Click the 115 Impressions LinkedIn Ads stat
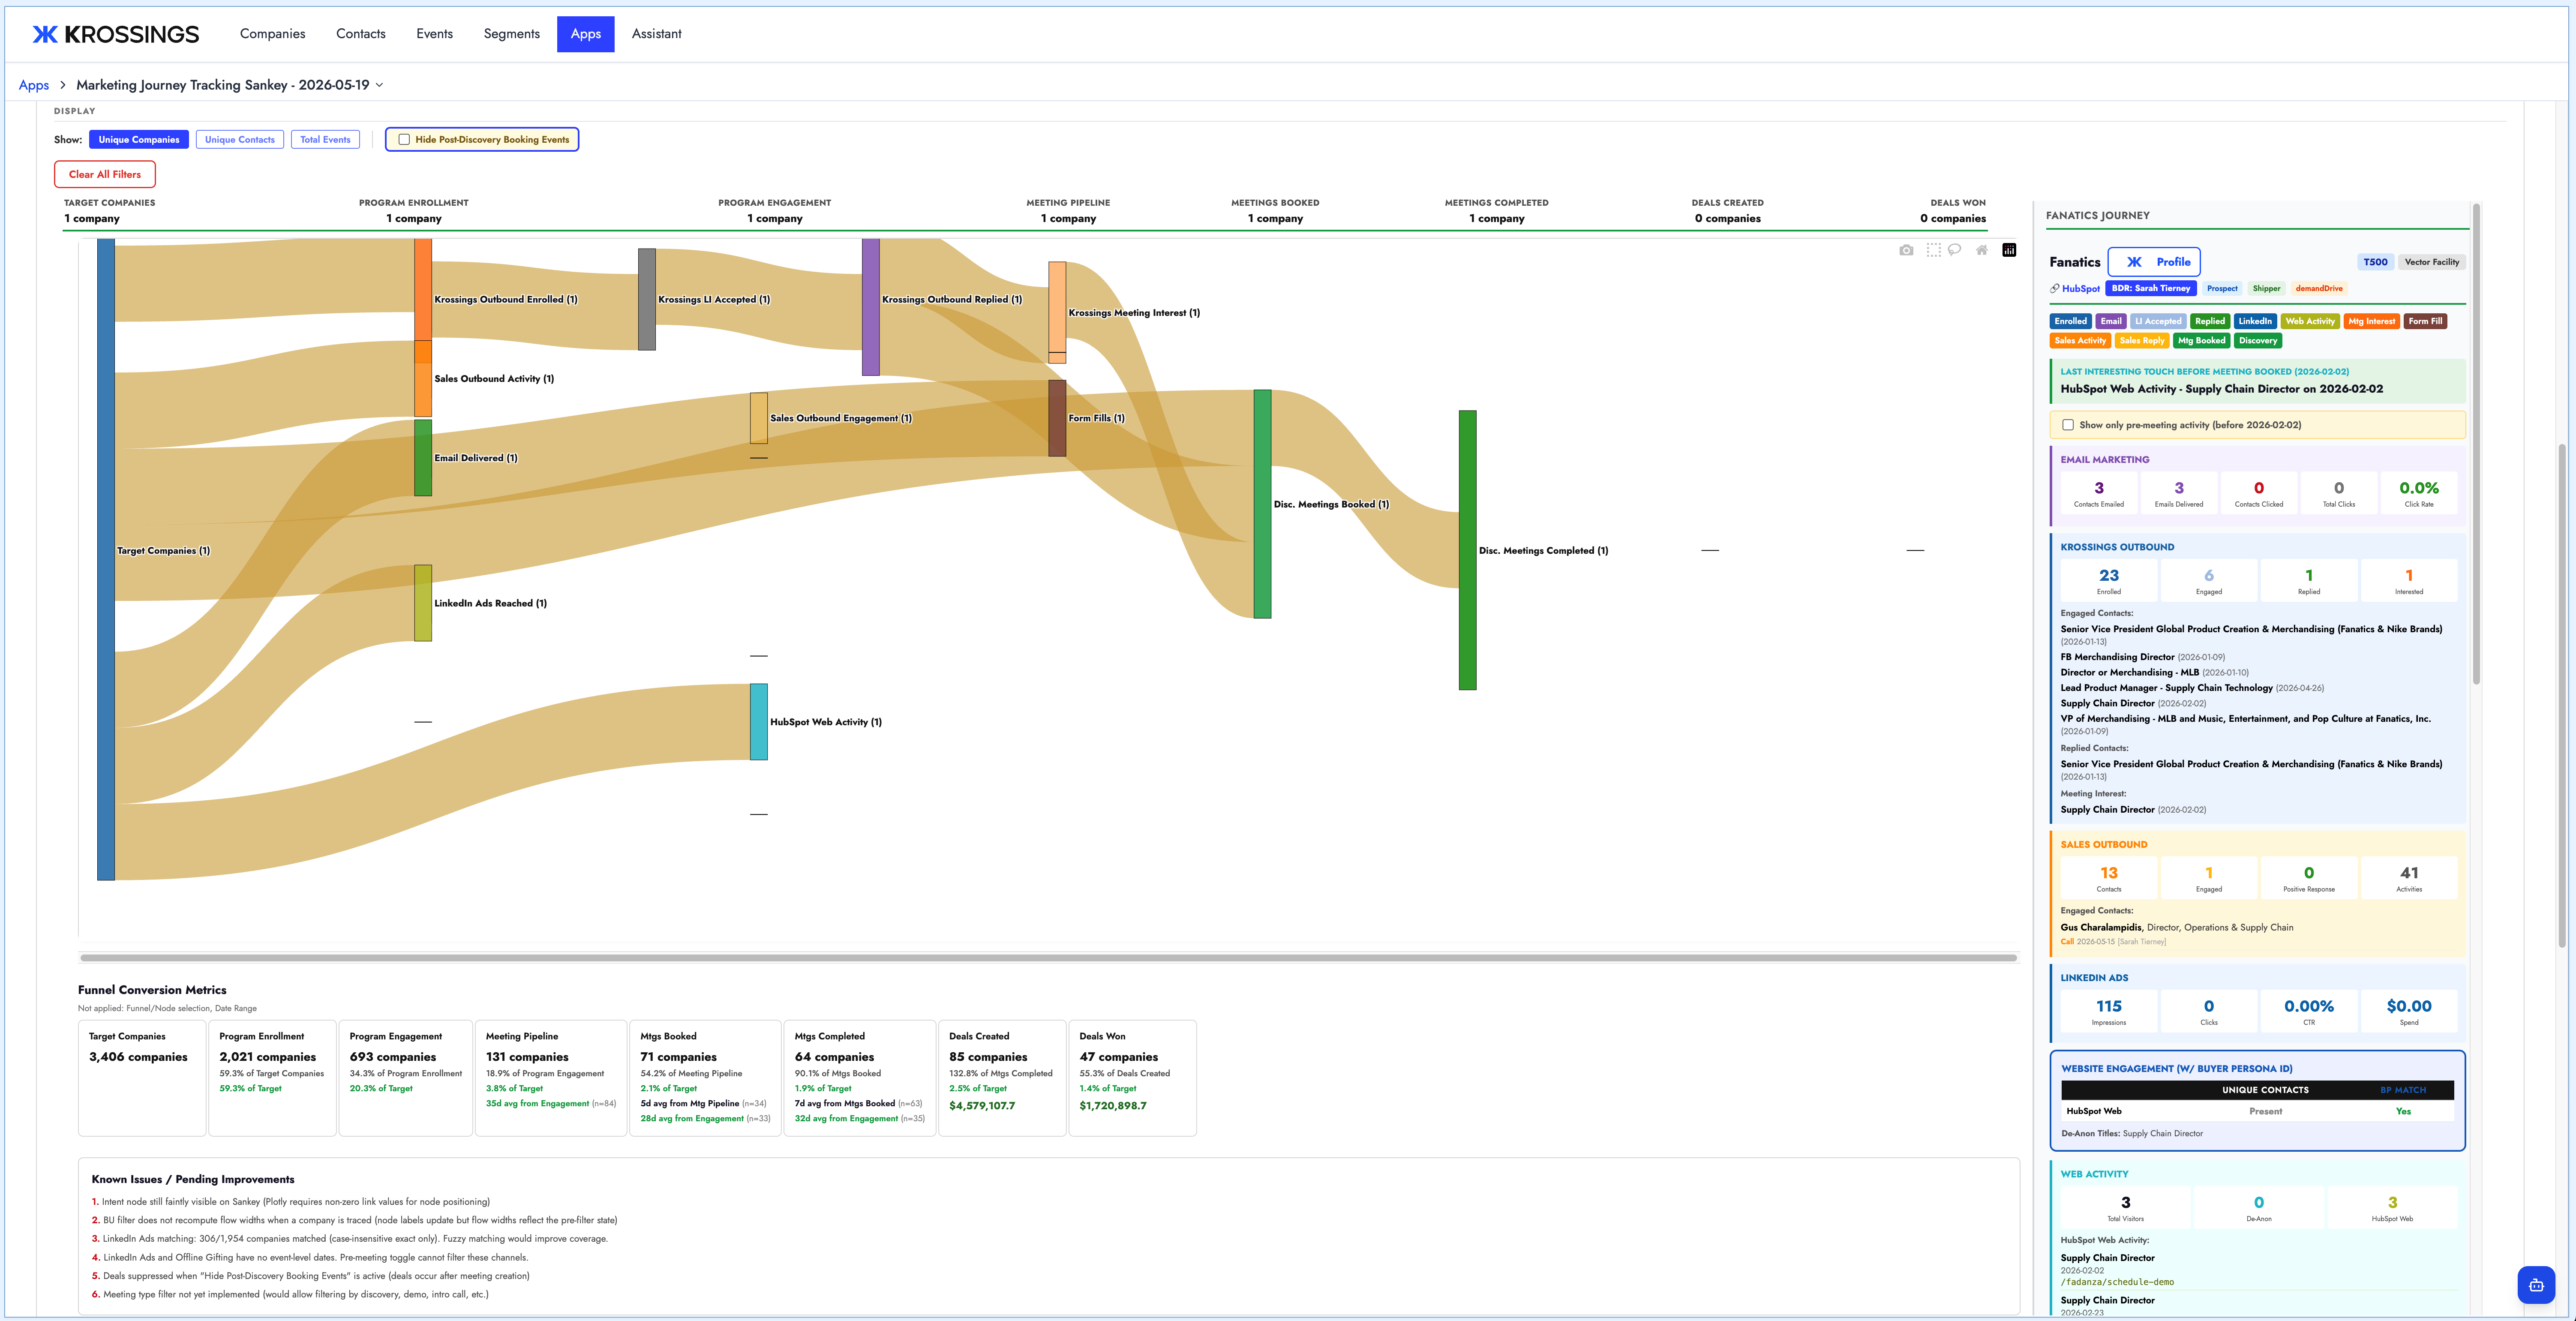2576x1321 pixels. [x=2109, y=1012]
